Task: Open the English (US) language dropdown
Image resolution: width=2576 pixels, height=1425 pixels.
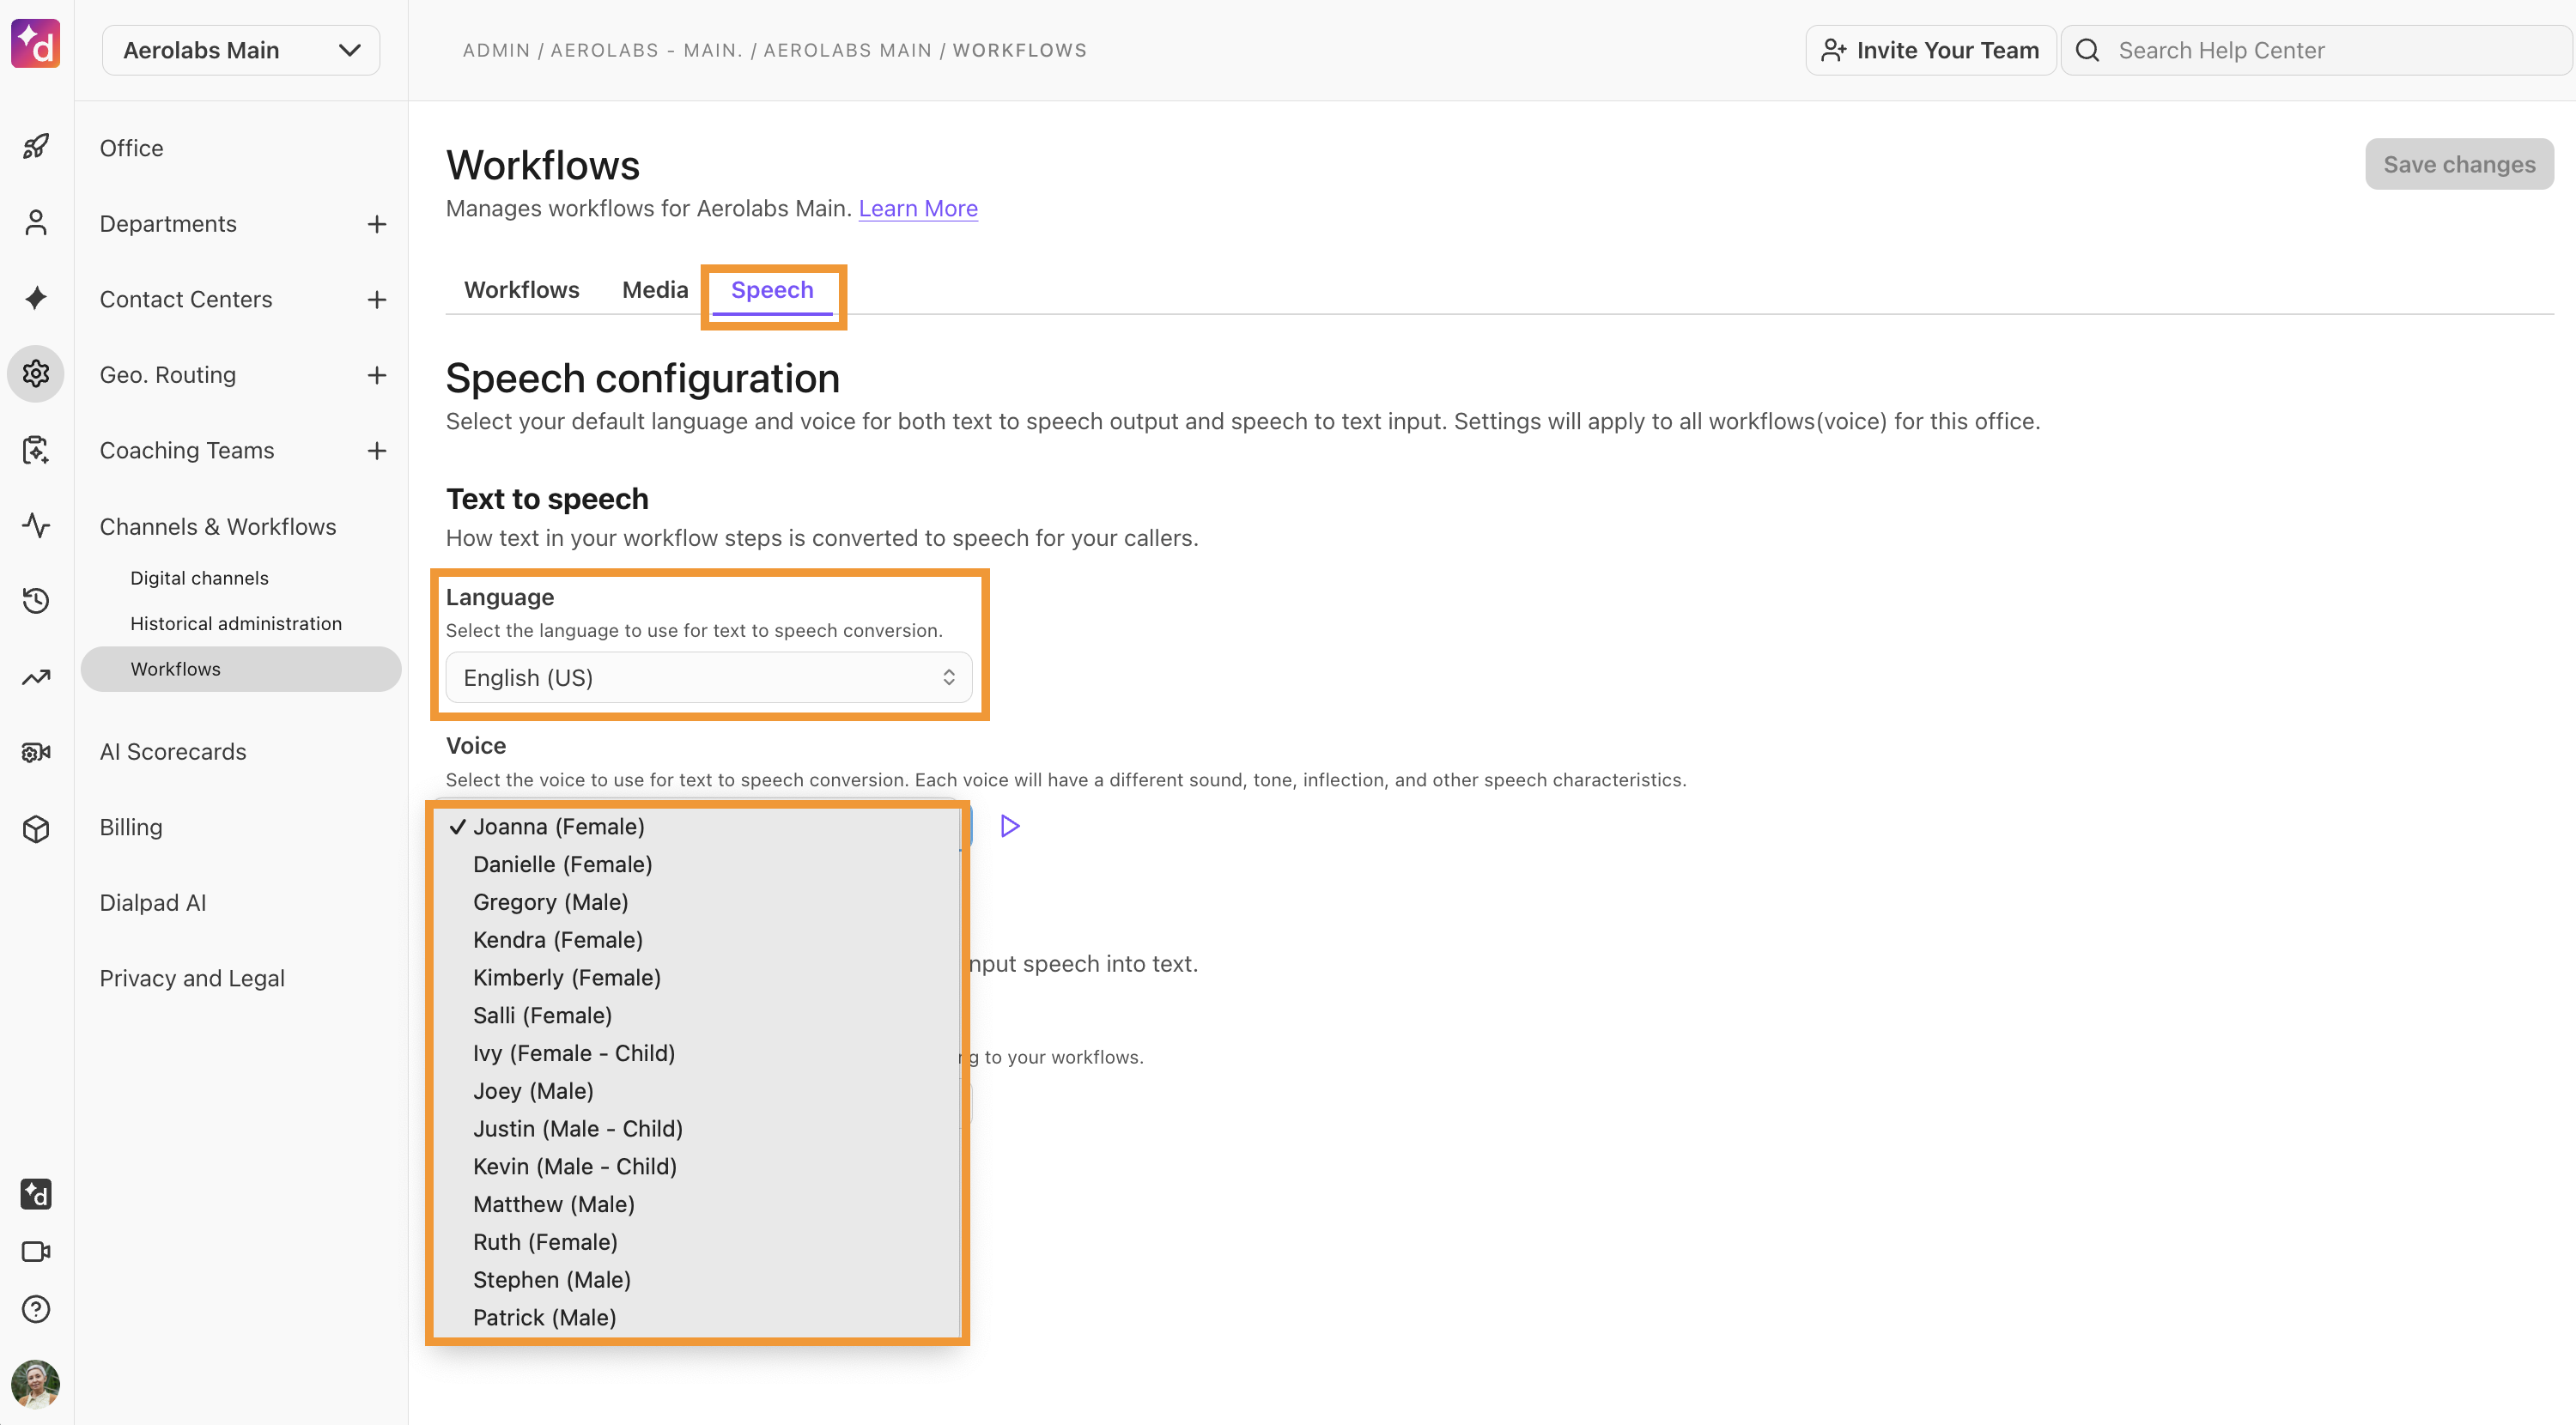Action: [x=709, y=677]
